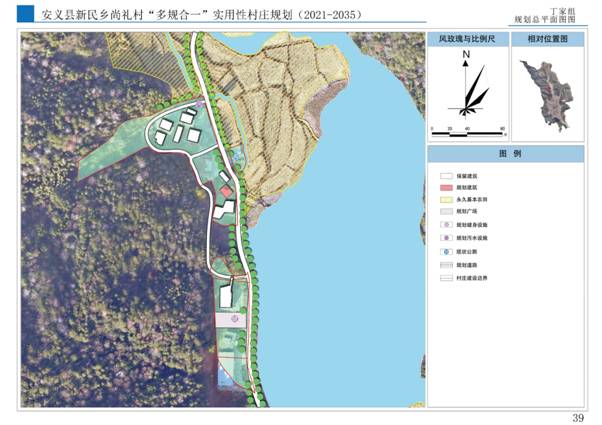Viewport: 602px width, 425px height.
Task: Click the blue square beside the title
Action: coord(25,14)
